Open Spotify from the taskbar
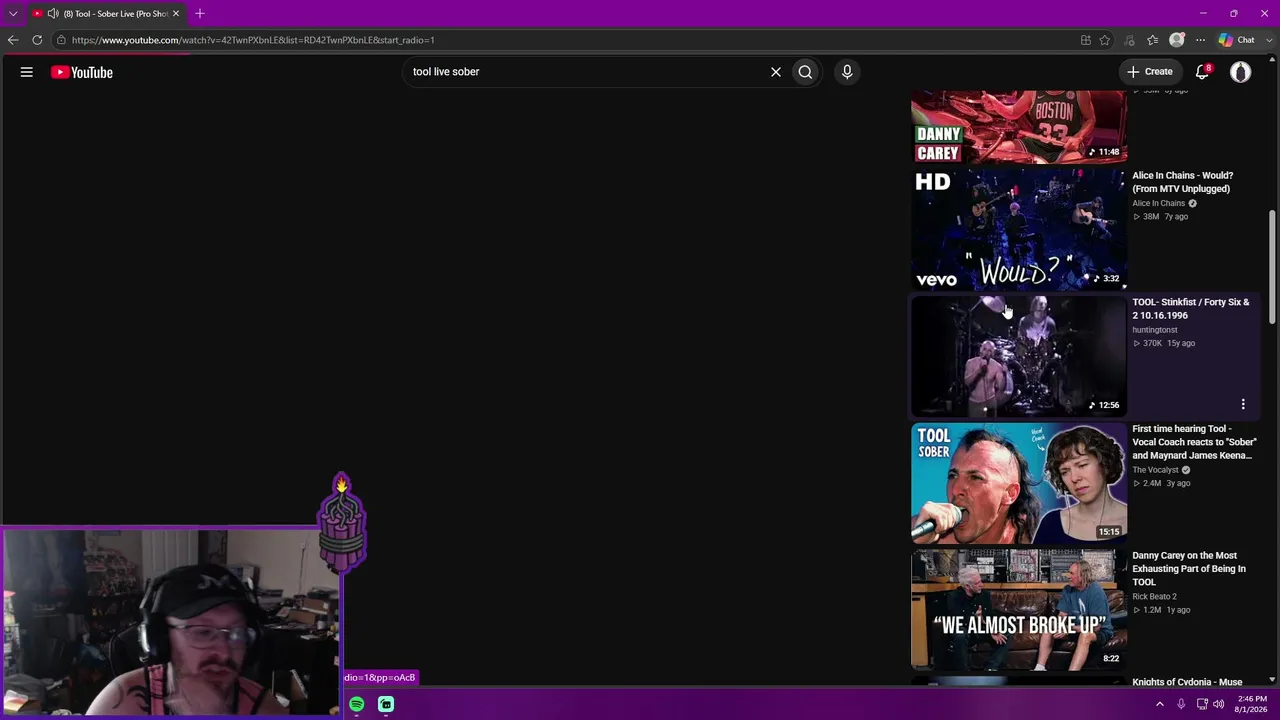The width and height of the screenshot is (1280, 720). point(357,705)
